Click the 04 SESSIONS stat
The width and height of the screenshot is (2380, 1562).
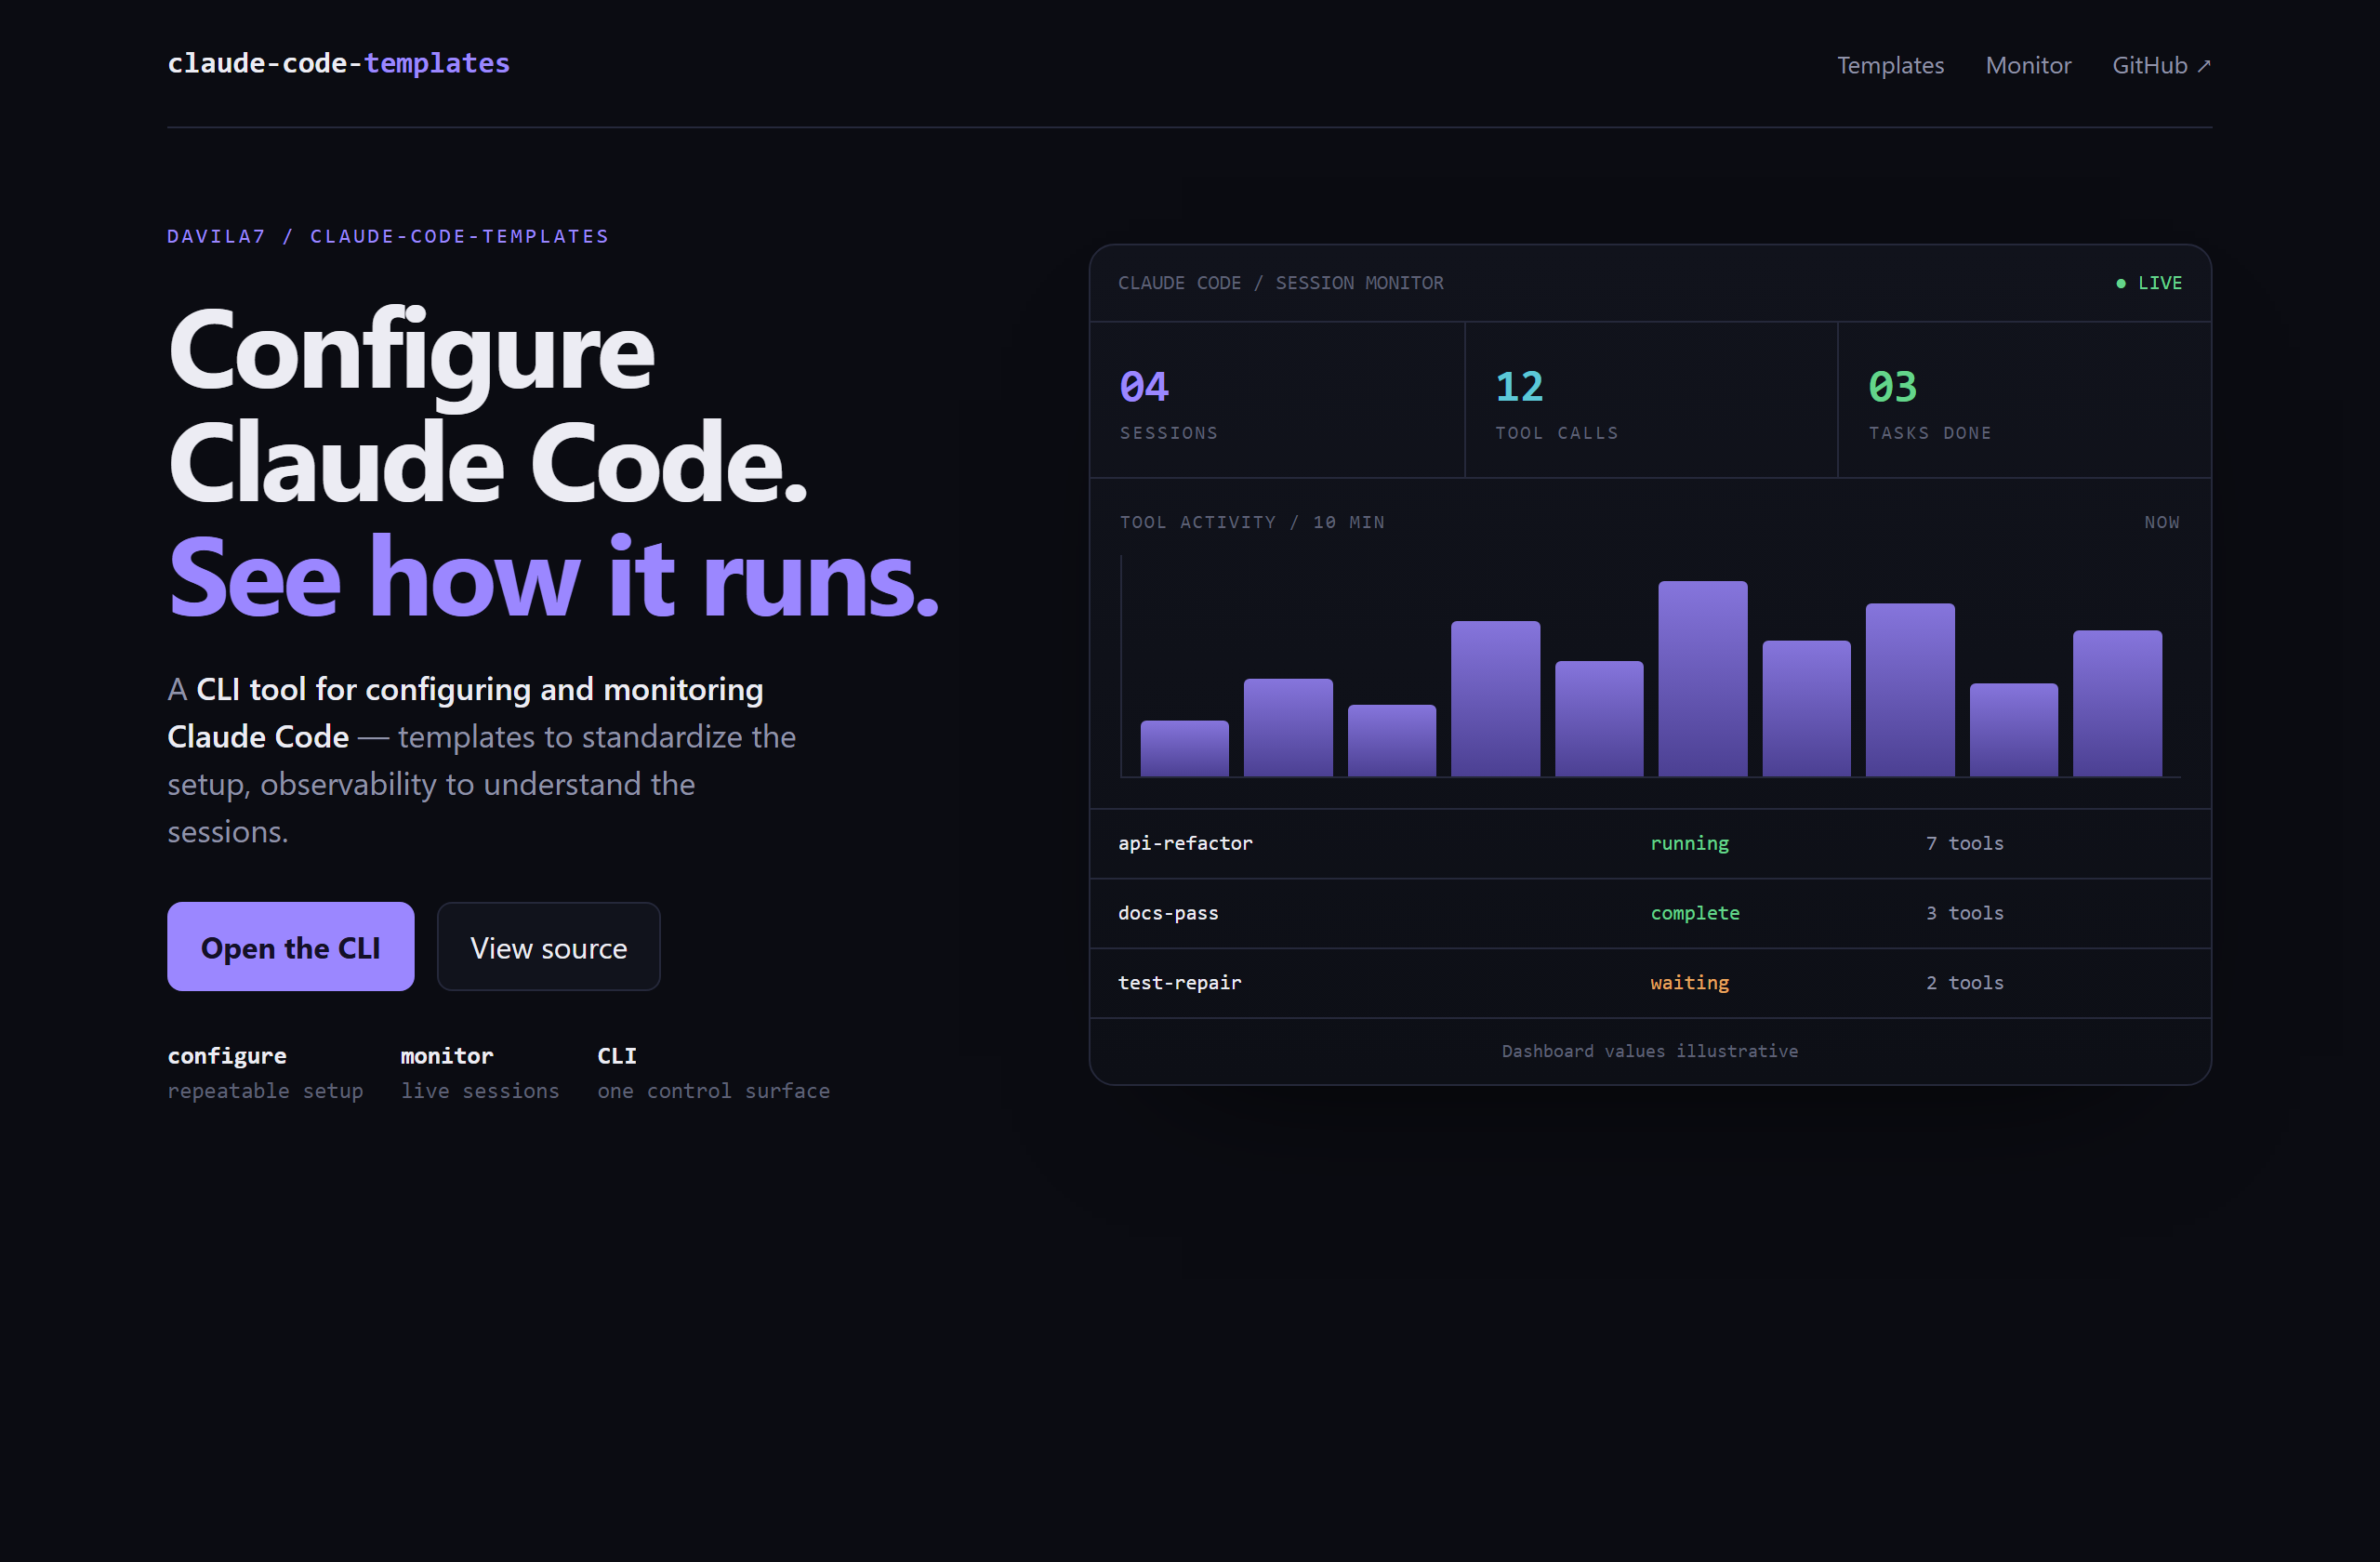[x=1277, y=400]
